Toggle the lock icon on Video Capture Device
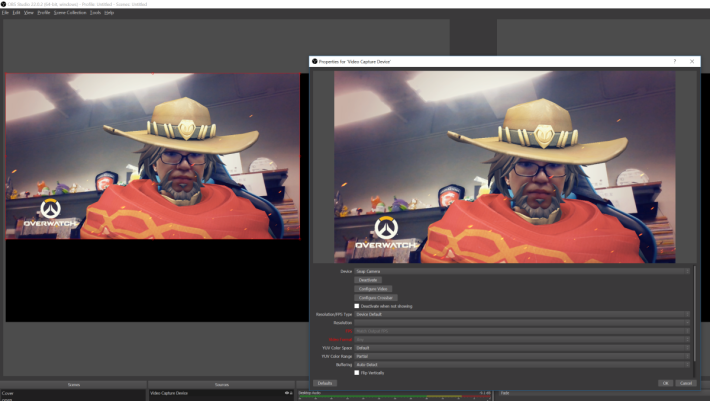The width and height of the screenshot is (710, 401). pos(291,393)
